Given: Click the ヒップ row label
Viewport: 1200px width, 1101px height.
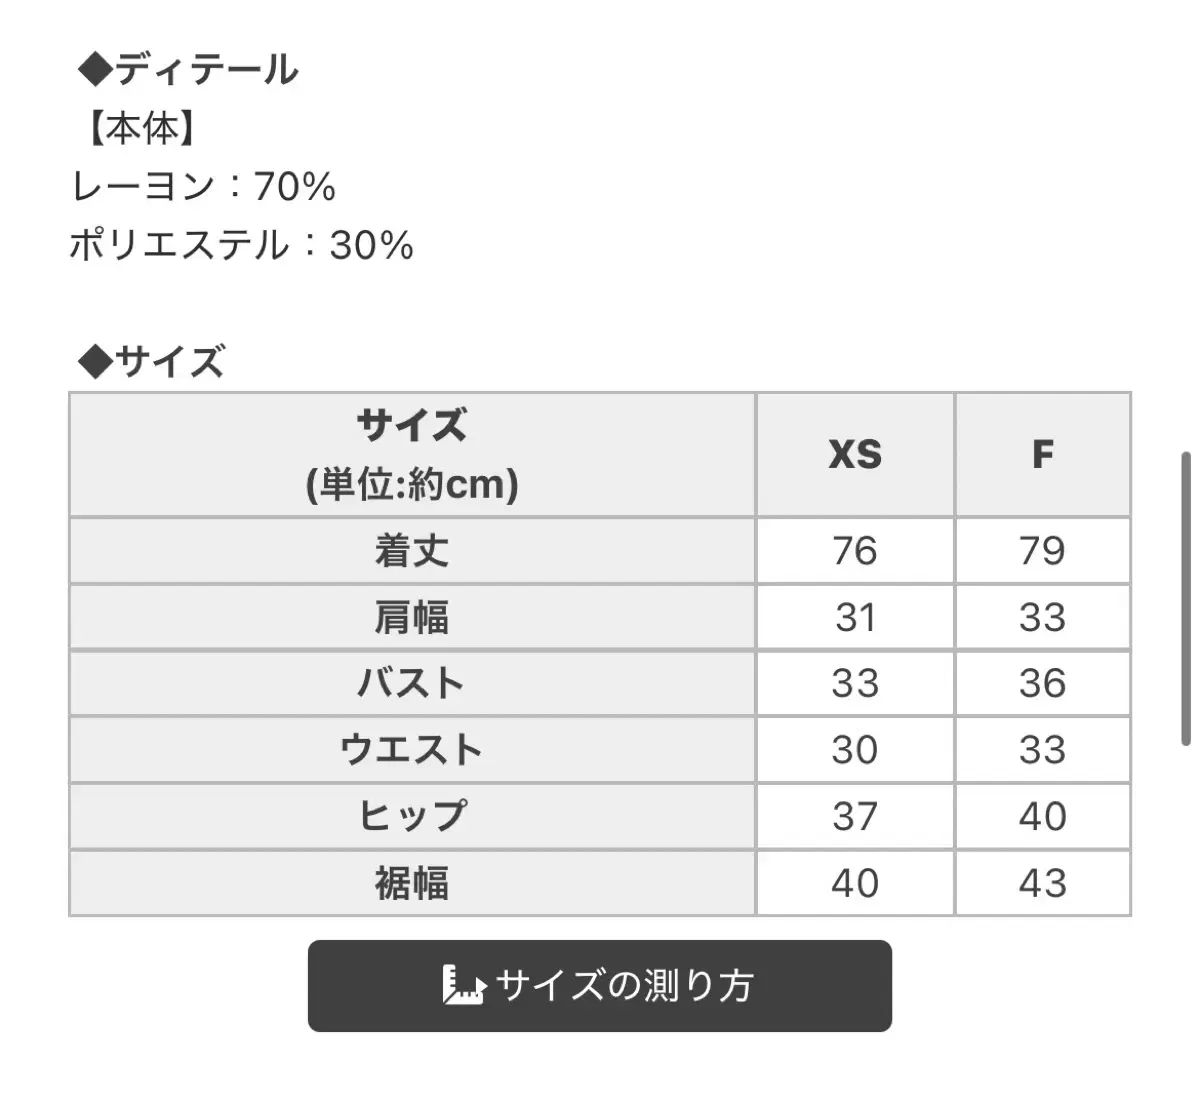Looking at the screenshot, I should (x=412, y=816).
